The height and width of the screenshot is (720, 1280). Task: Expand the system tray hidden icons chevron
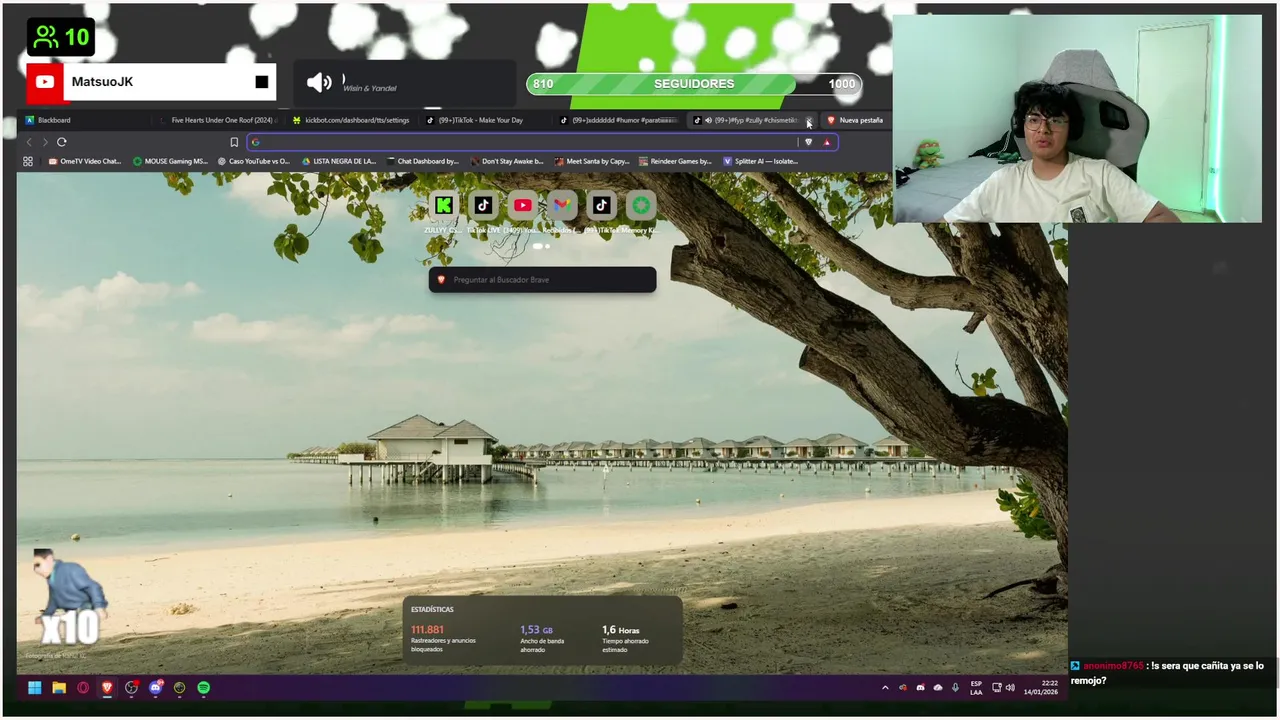tap(884, 688)
